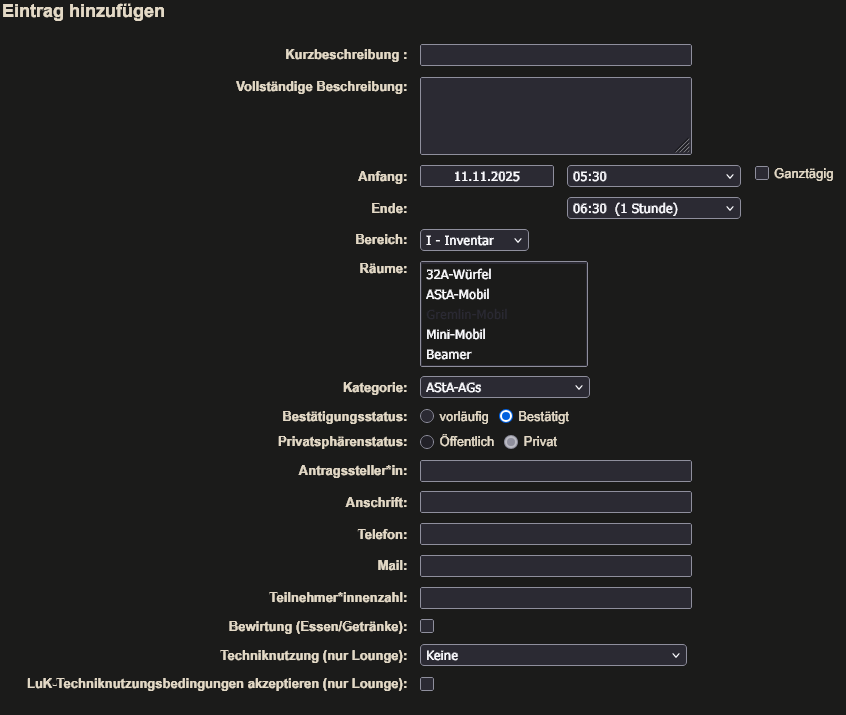
Task: Choose Öffentlich privacy status
Action: (427, 441)
